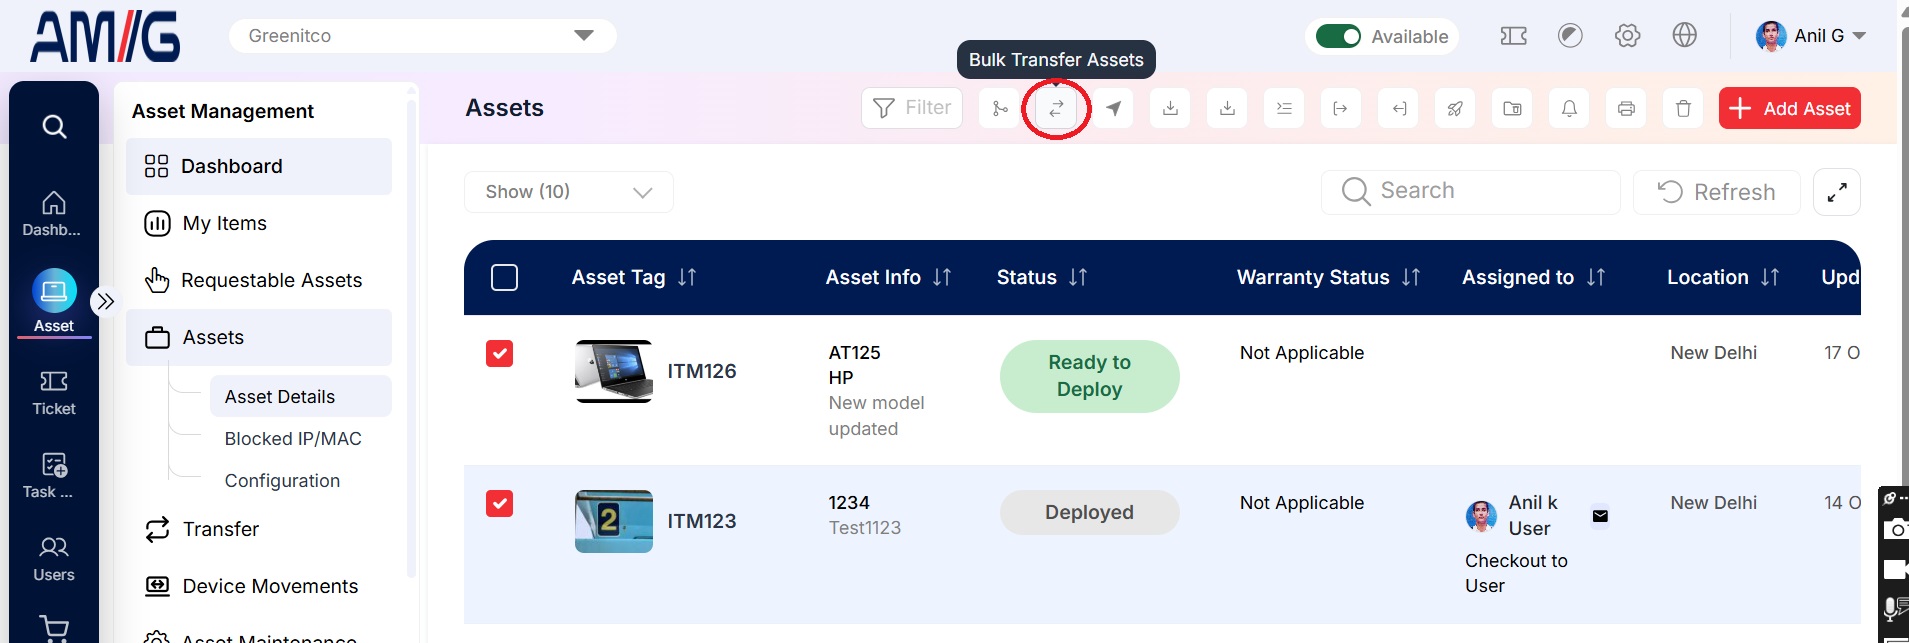The height and width of the screenshot is (643, 1909).
Task: Click the download icon beside the paper-plane icon
Action: (1170, 108)
